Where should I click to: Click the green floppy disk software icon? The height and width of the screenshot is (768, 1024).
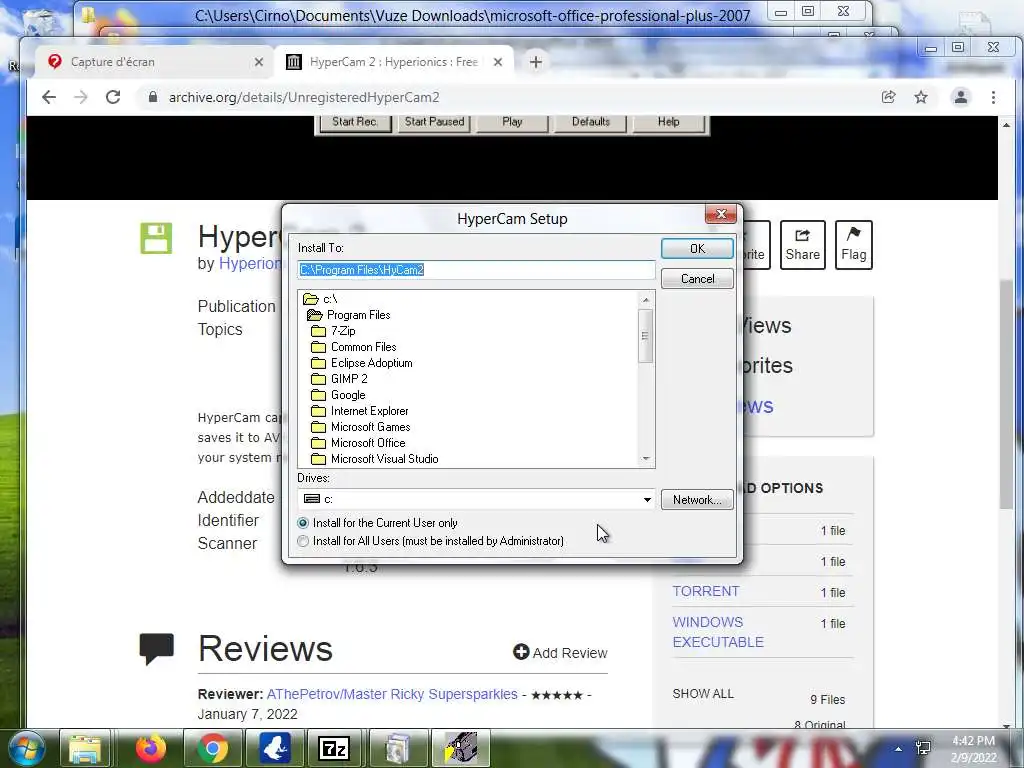coord(156,238)
